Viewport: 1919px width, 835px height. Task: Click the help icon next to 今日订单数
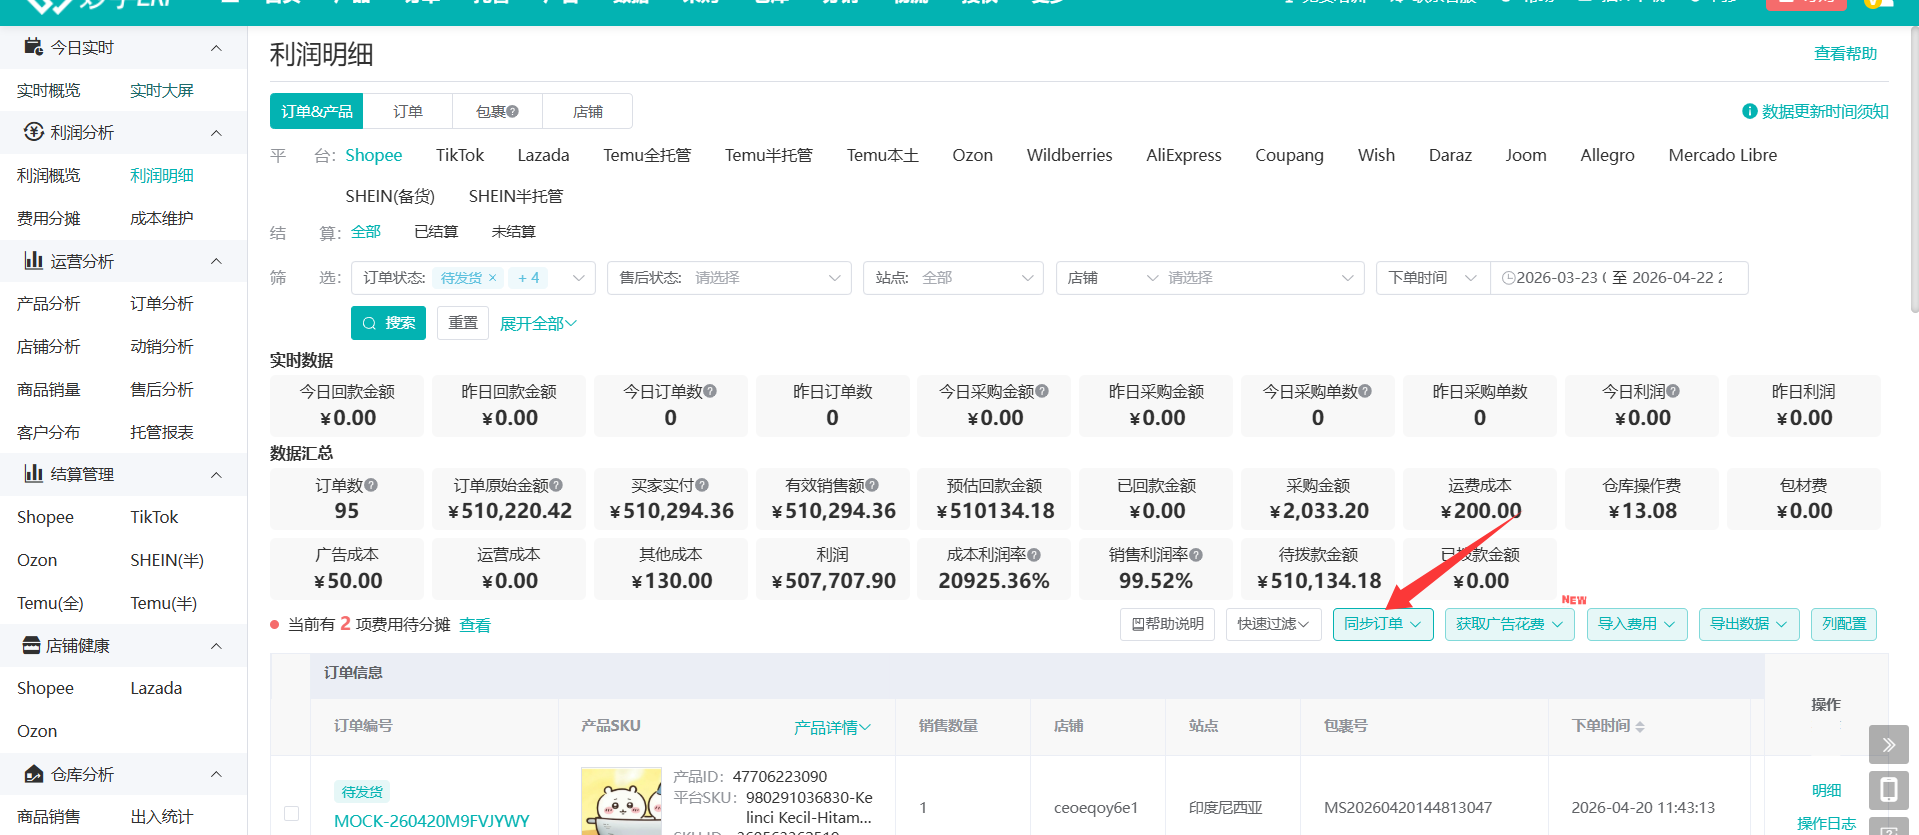[710, 391]
